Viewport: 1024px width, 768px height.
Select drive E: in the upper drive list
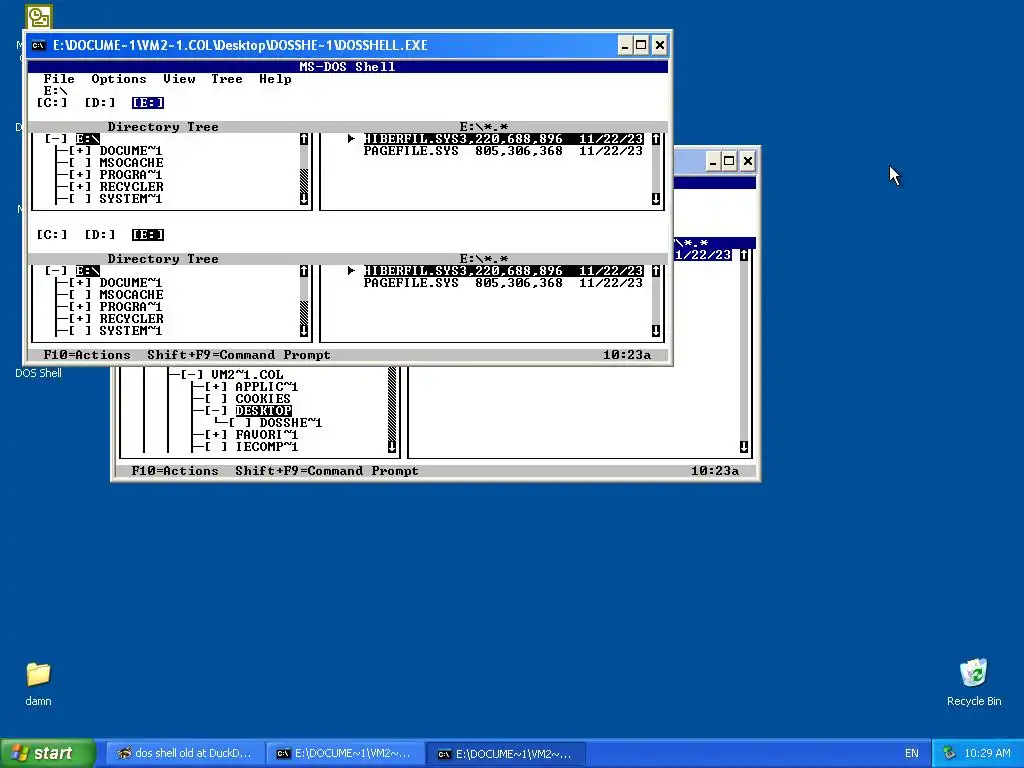148,103
